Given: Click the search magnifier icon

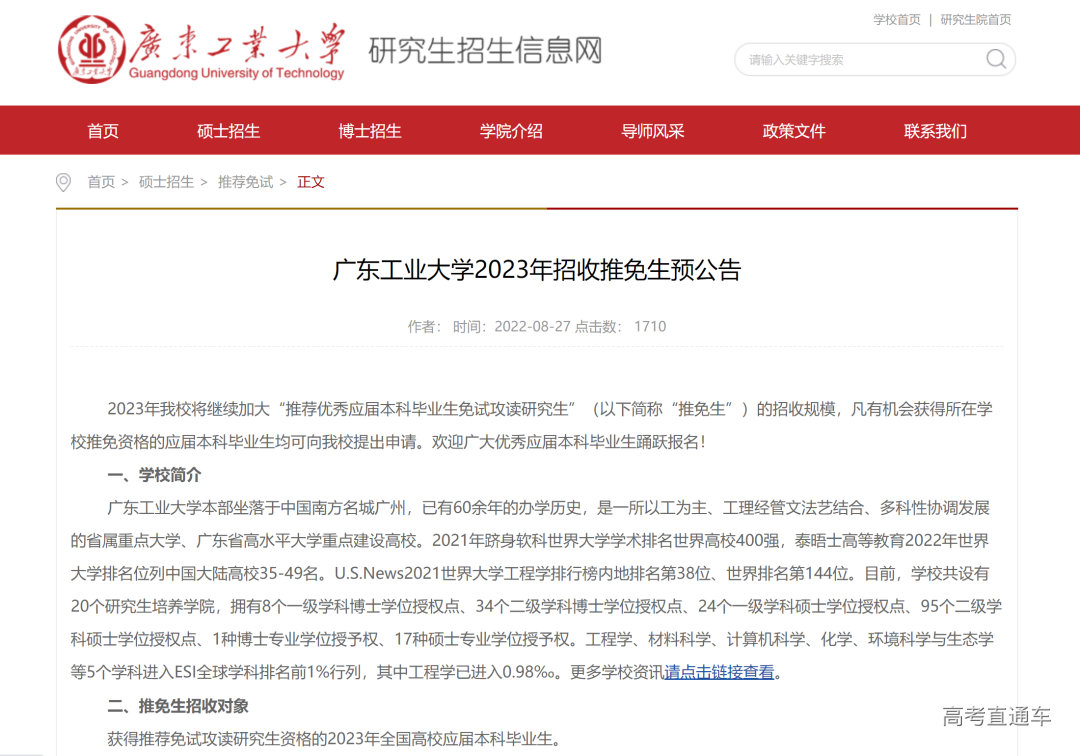Looking at the screenshot, I should (996, 60).
